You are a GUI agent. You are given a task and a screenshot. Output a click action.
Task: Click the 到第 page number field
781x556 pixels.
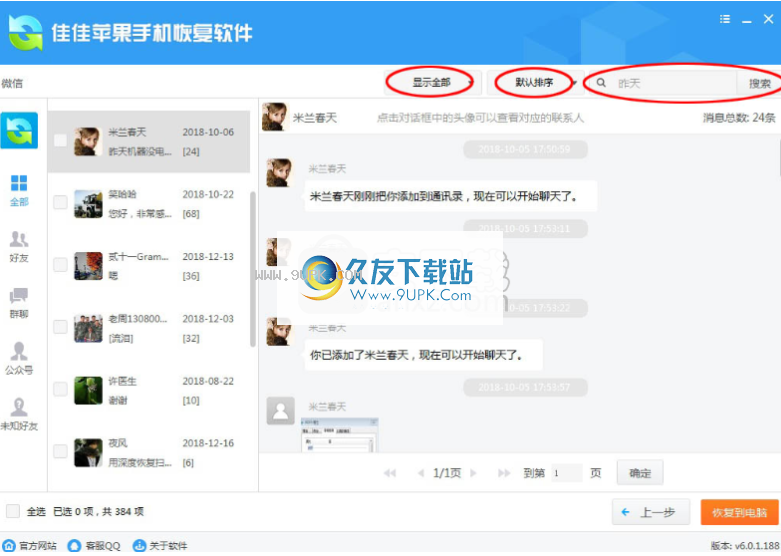[x=566, y=473]
